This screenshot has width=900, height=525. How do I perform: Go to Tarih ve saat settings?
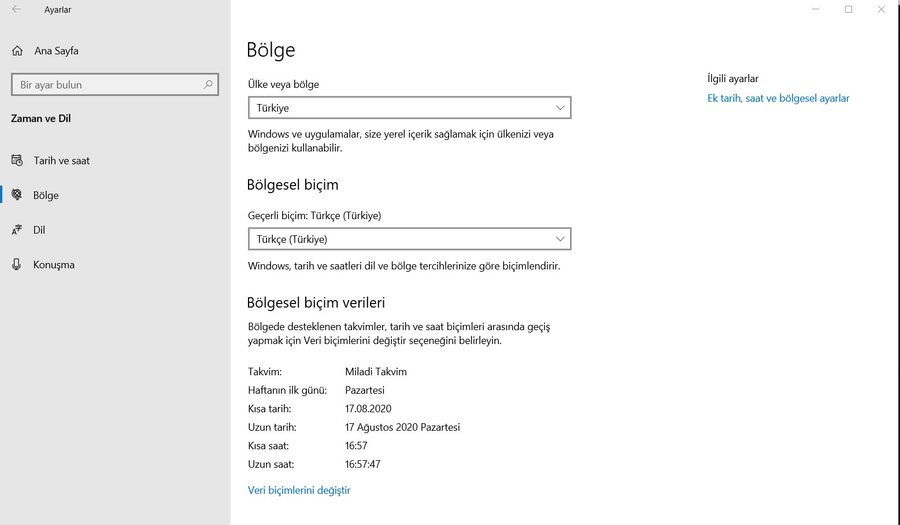61,160
